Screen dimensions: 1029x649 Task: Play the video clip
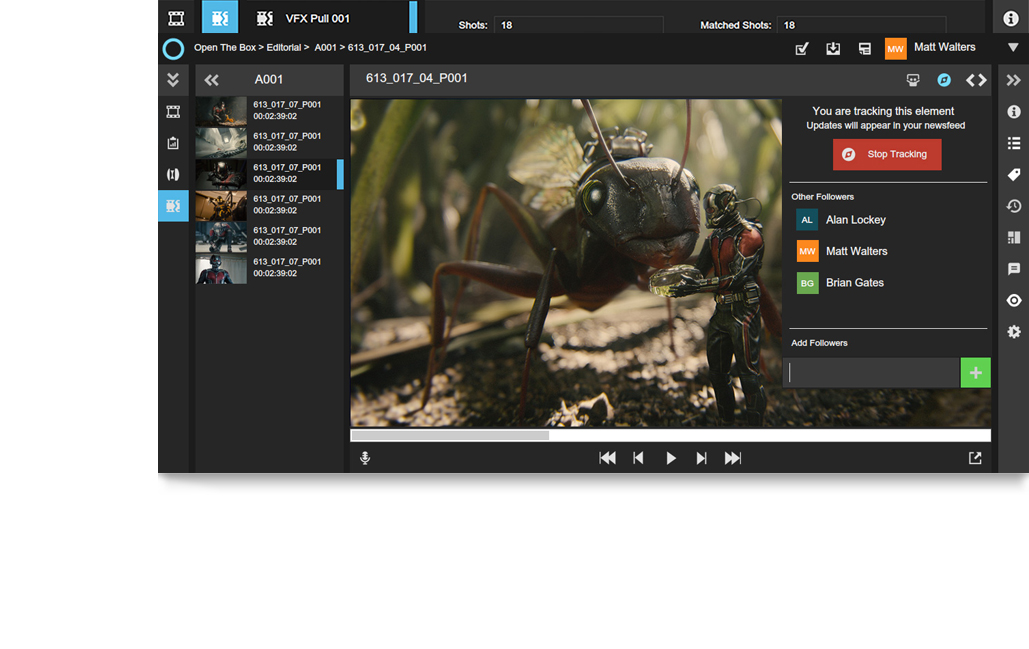671,458
